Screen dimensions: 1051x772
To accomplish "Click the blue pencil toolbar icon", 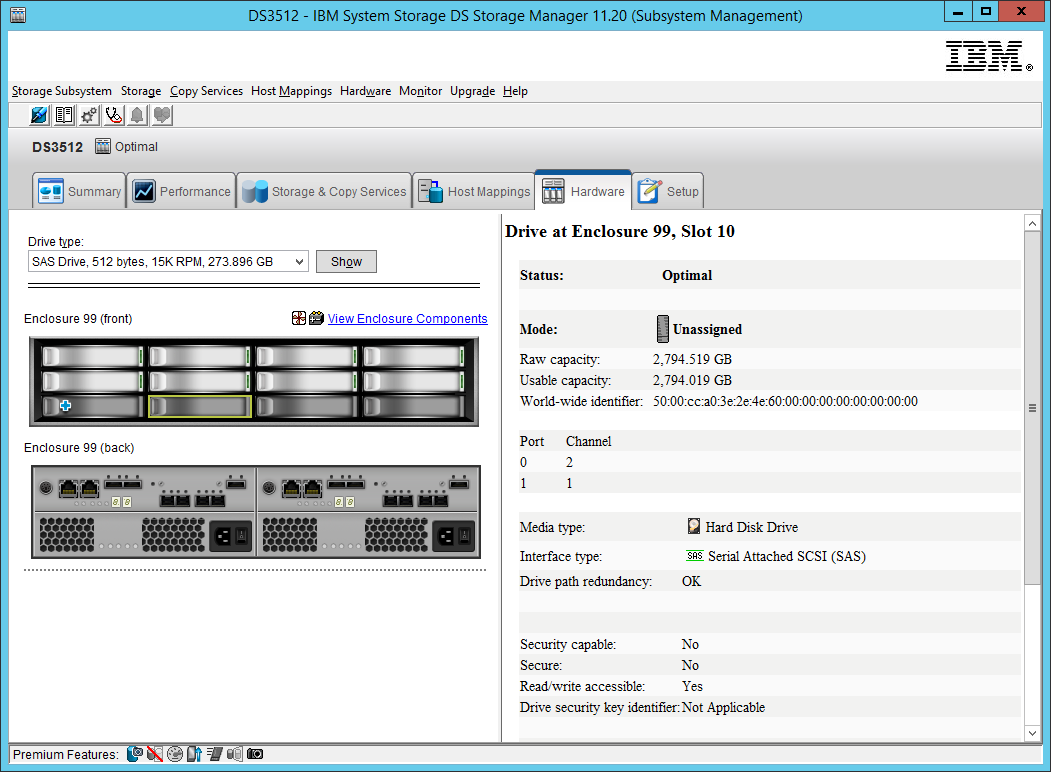I will click(38, 115).
